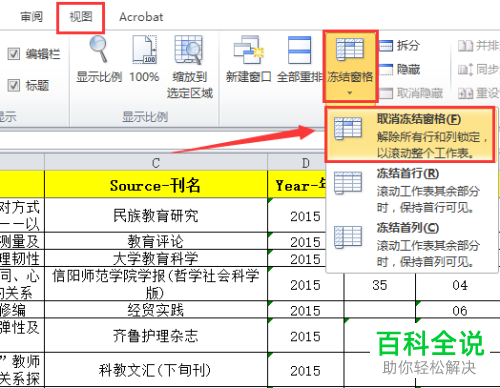Click the cell containing 06

tap(459, 310)
